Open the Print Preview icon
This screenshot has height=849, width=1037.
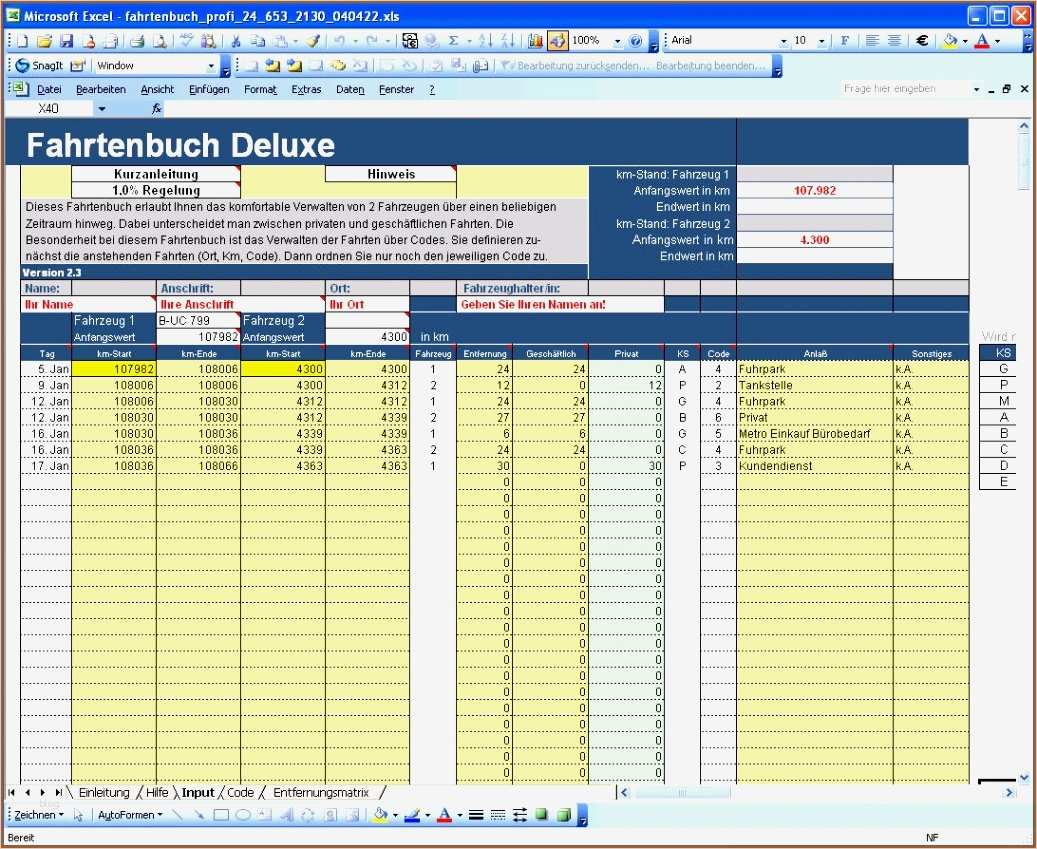(x=160, y=41)
